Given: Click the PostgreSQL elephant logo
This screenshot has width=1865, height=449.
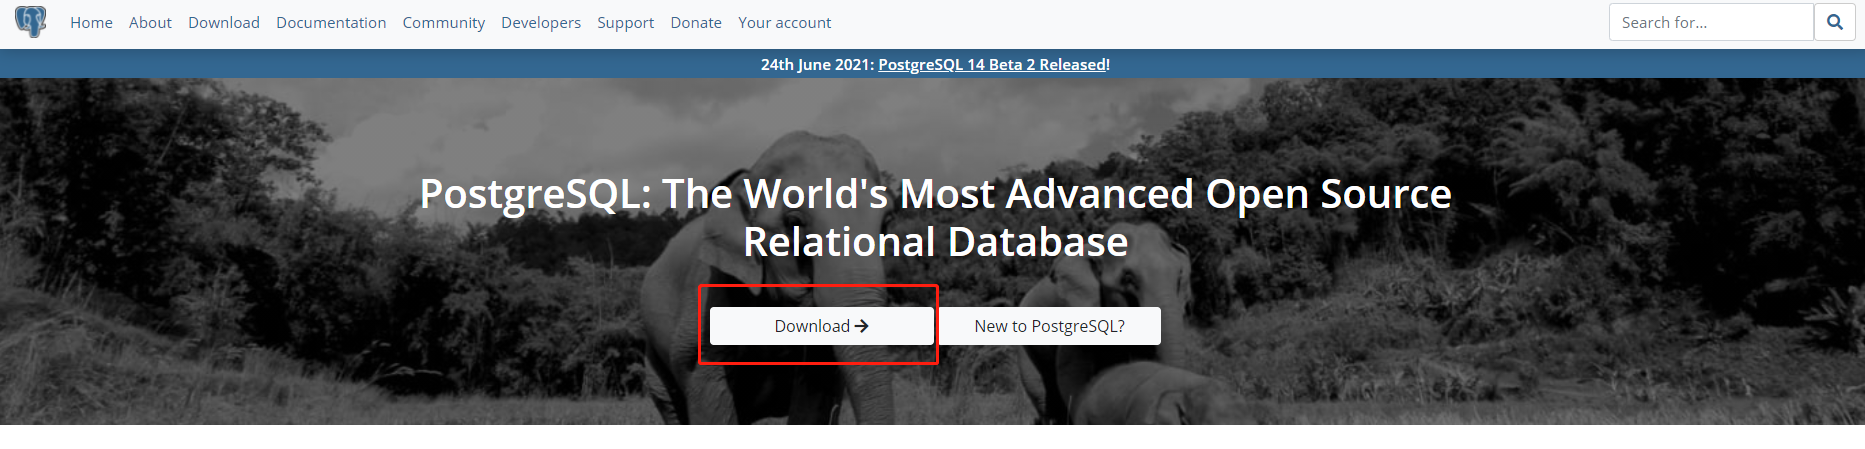Looking at the screenshot, I should 31,21.
